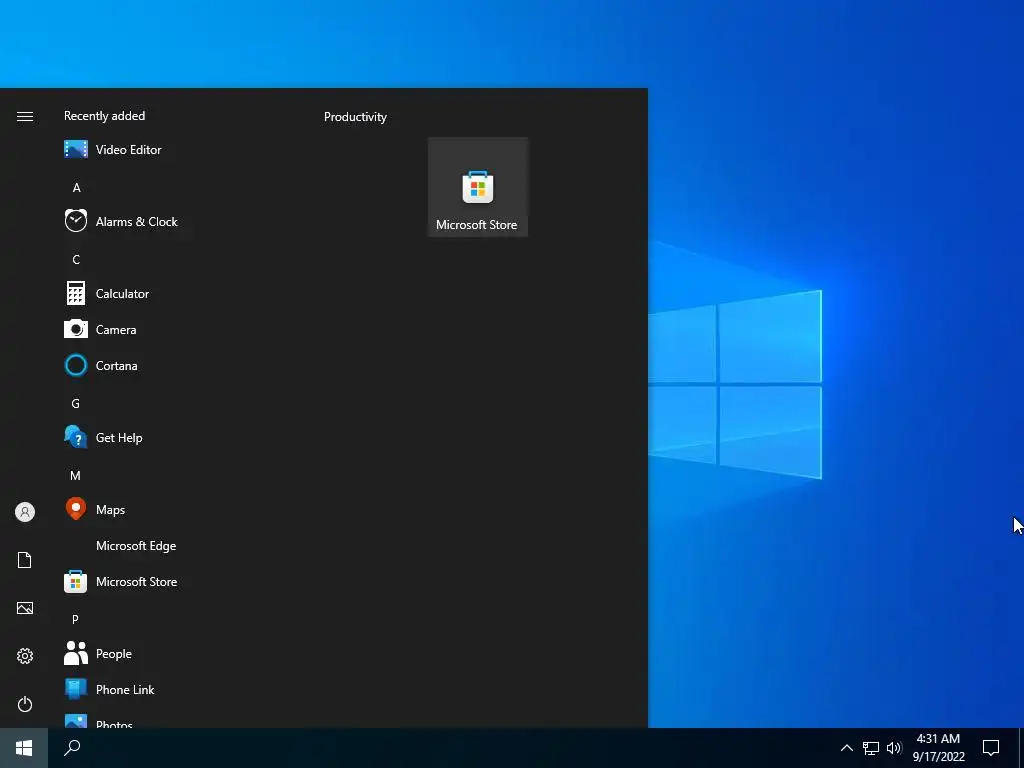This screenshot has width=1024, height=768.
Task: Open the taskbar clock and date
Action: coord(938,748)
